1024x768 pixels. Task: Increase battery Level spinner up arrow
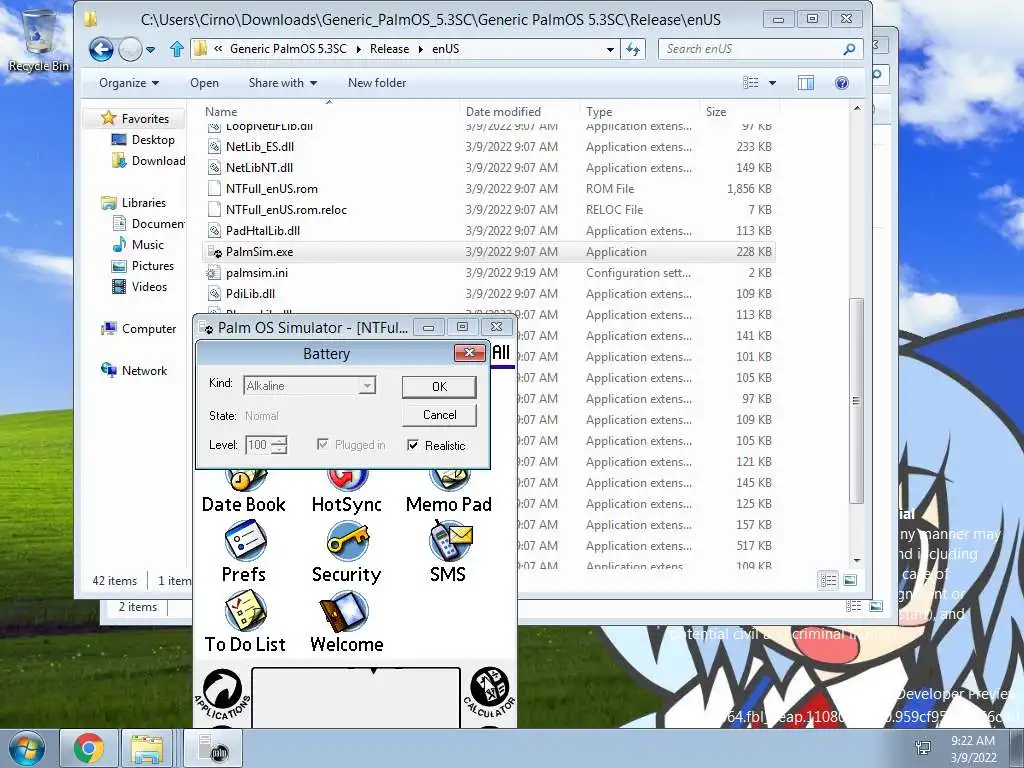click(x=279, y=440)
